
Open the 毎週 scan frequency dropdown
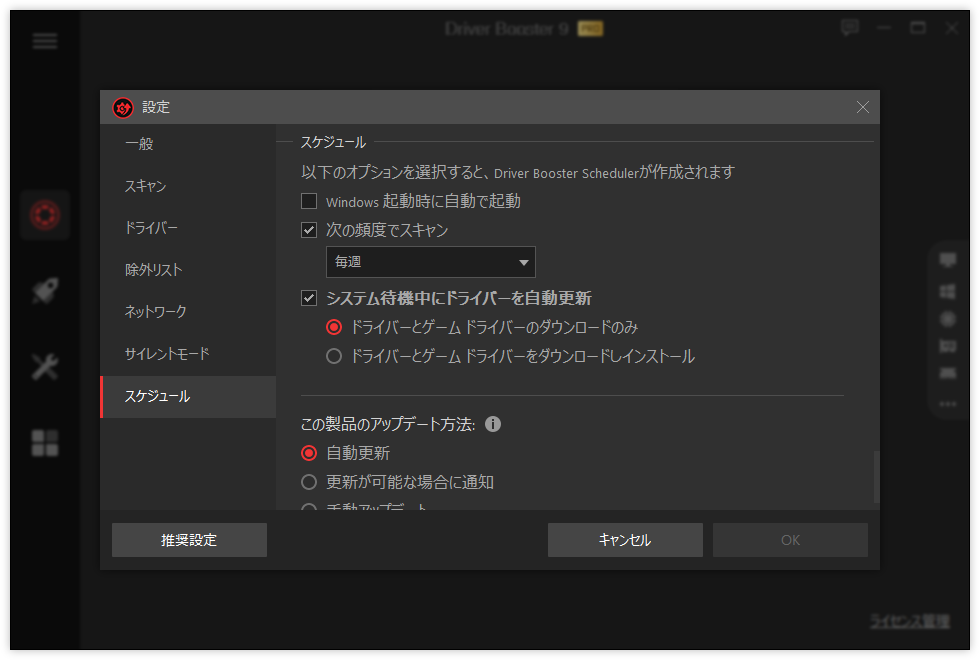pyautogui.click(x=431, y=262)
